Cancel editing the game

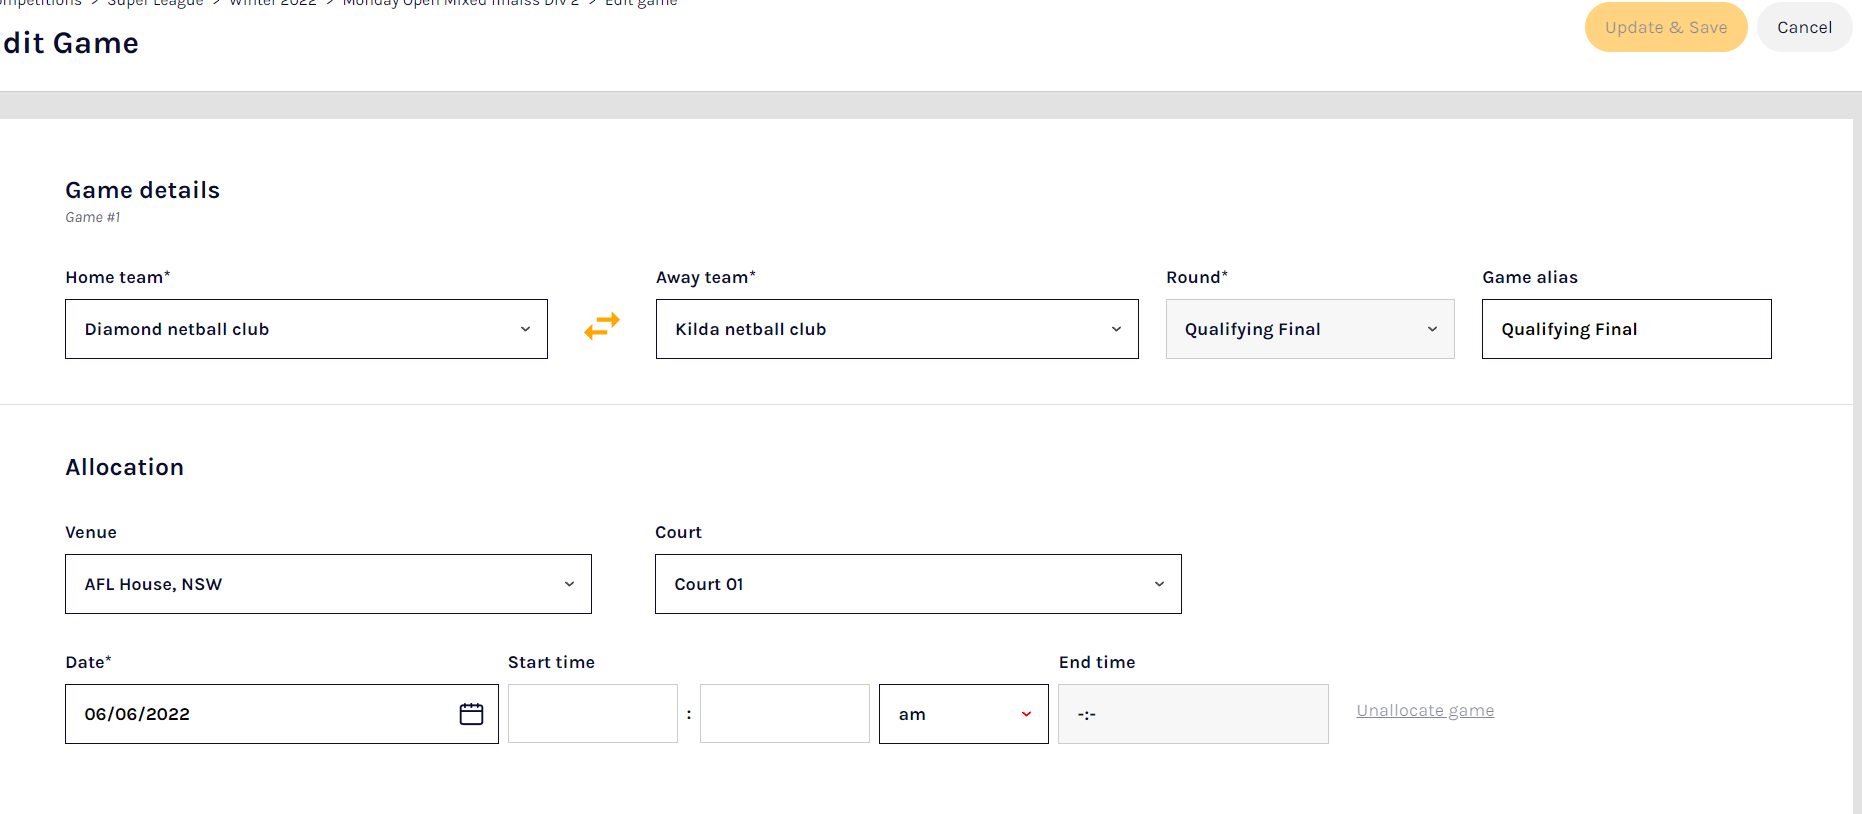(x=1803, y=27)
